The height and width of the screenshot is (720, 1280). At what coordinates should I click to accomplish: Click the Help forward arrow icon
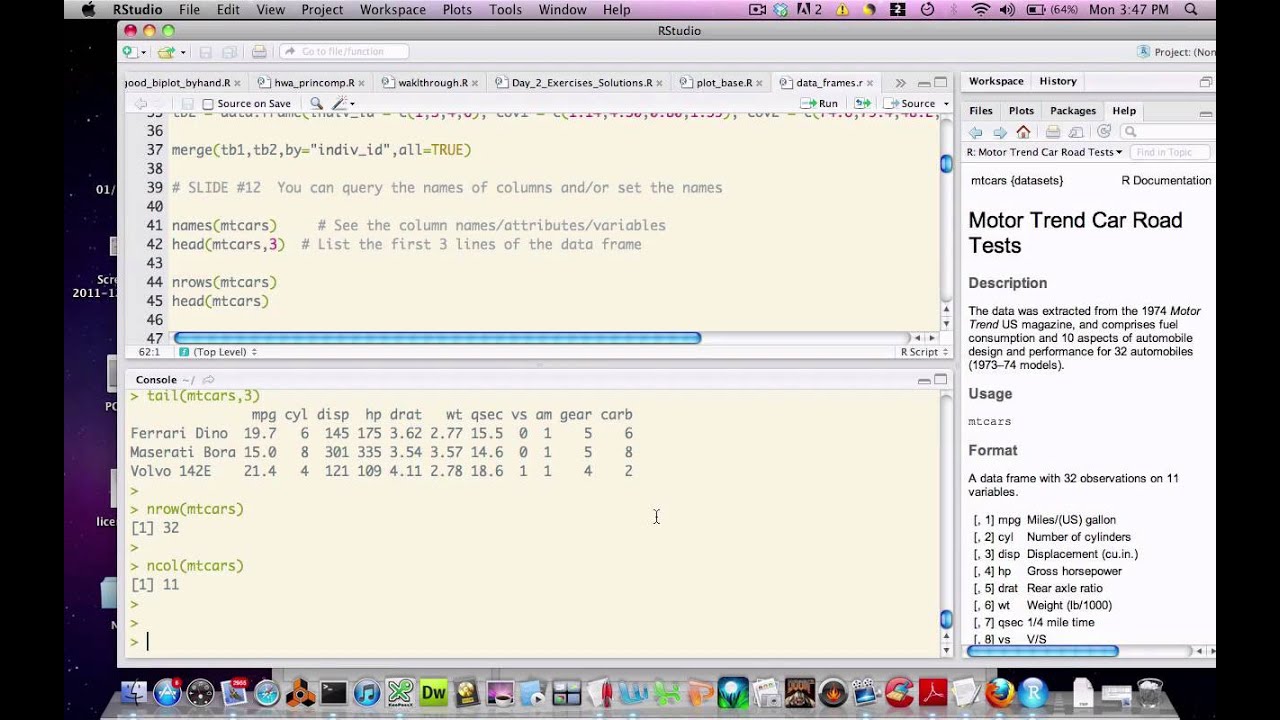999,132
